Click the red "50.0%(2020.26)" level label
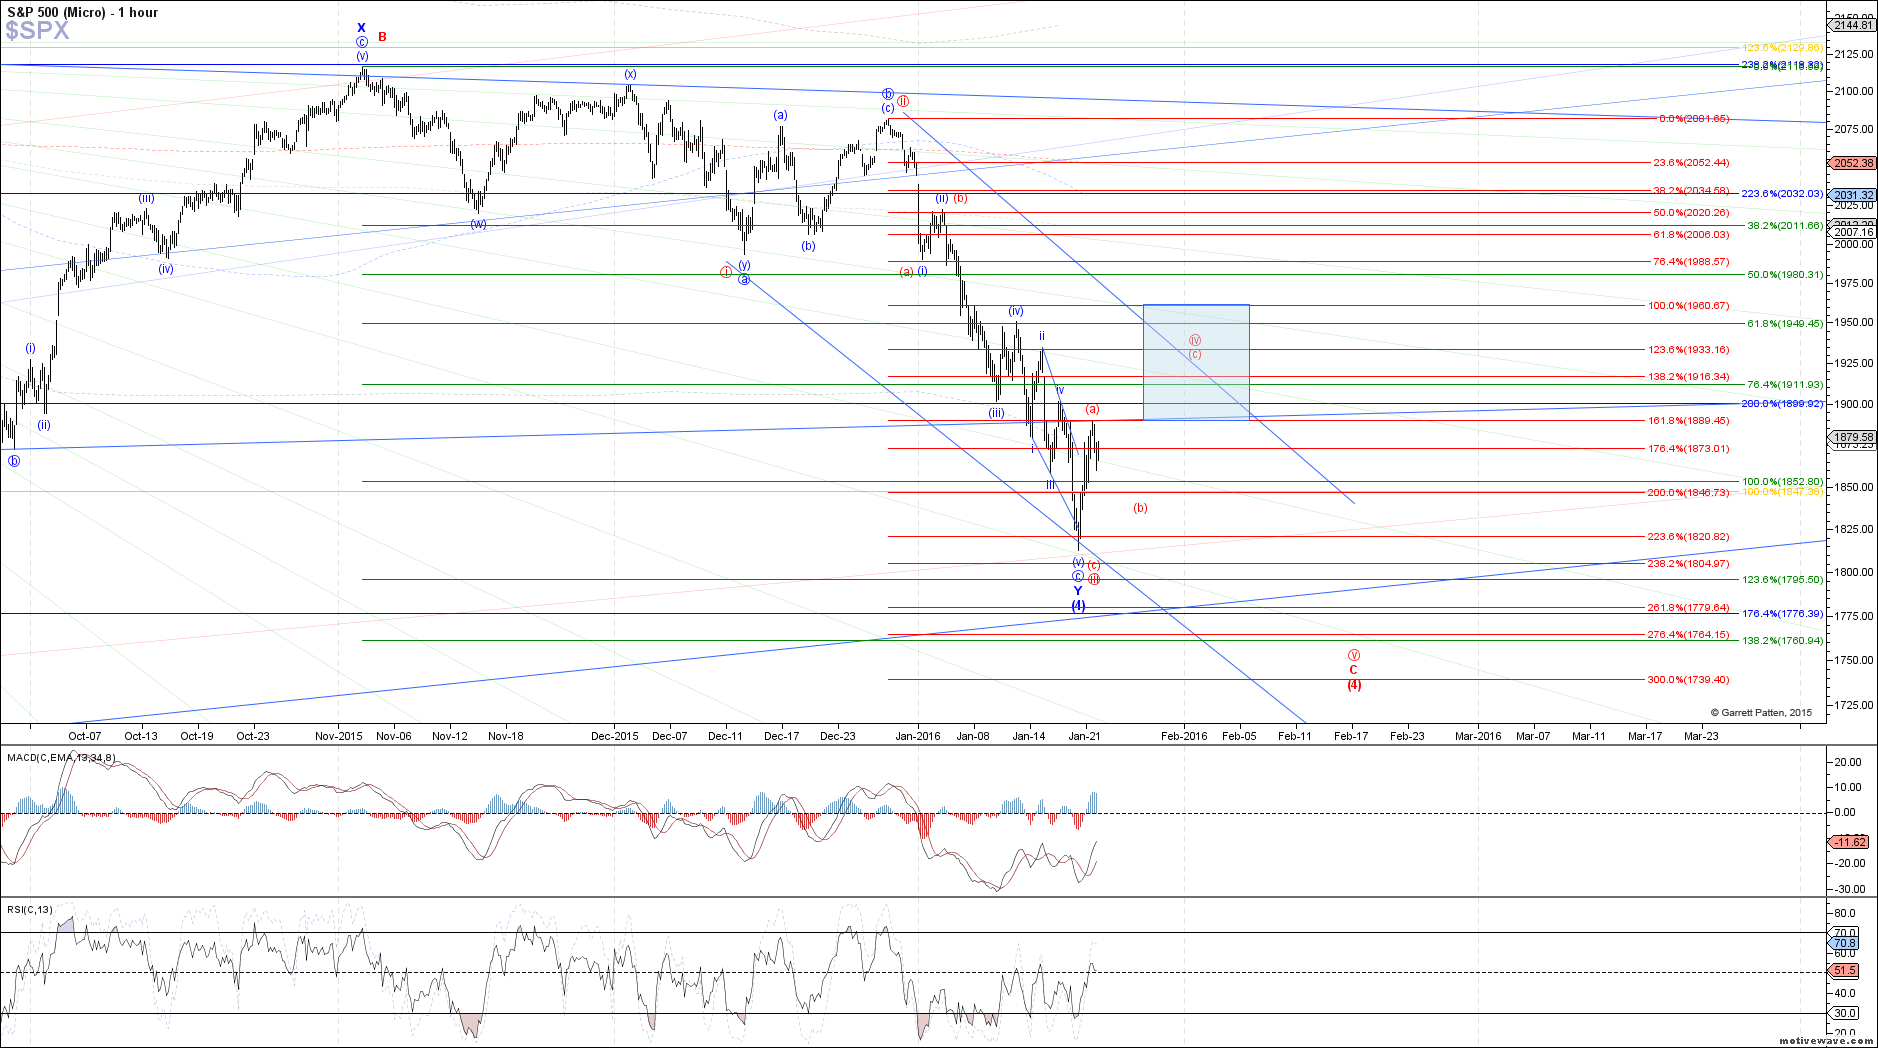1878x1048 pixels. 1691,213
